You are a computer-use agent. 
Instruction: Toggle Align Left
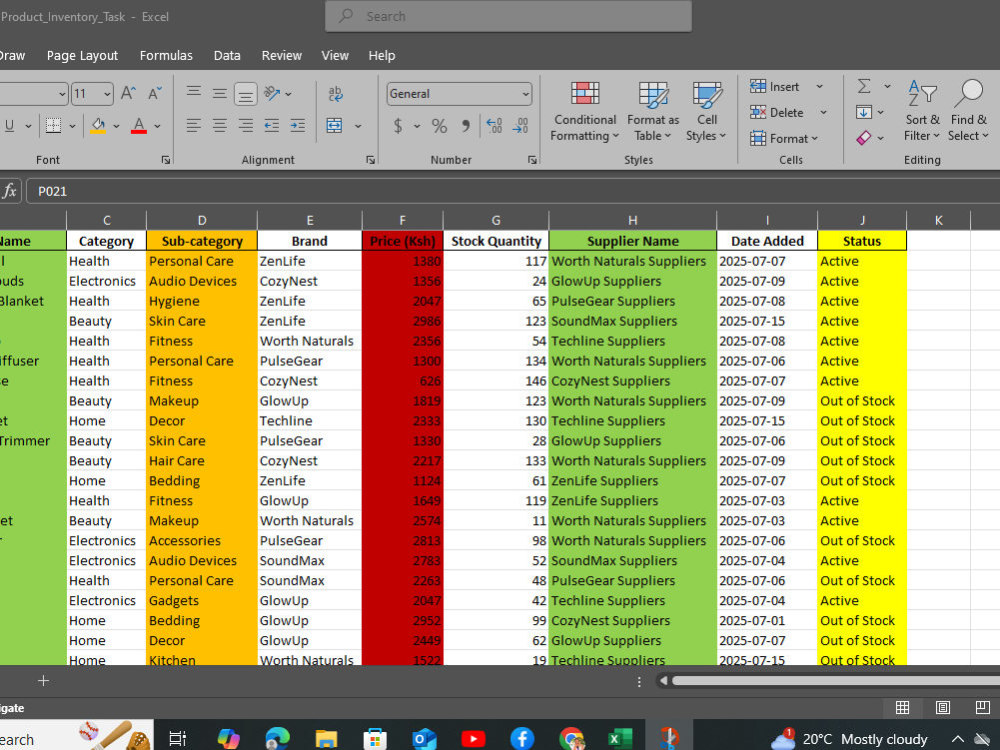(194, 126)
